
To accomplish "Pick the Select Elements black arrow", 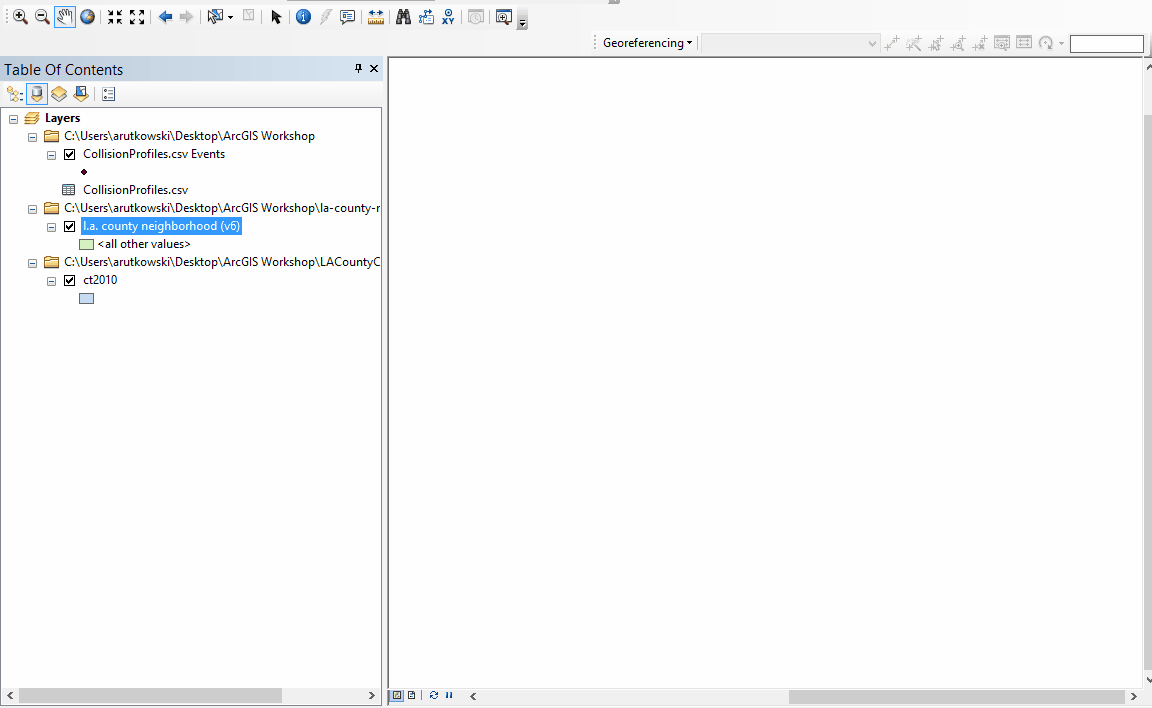I will pyautogui.click(x=276, y=17).
